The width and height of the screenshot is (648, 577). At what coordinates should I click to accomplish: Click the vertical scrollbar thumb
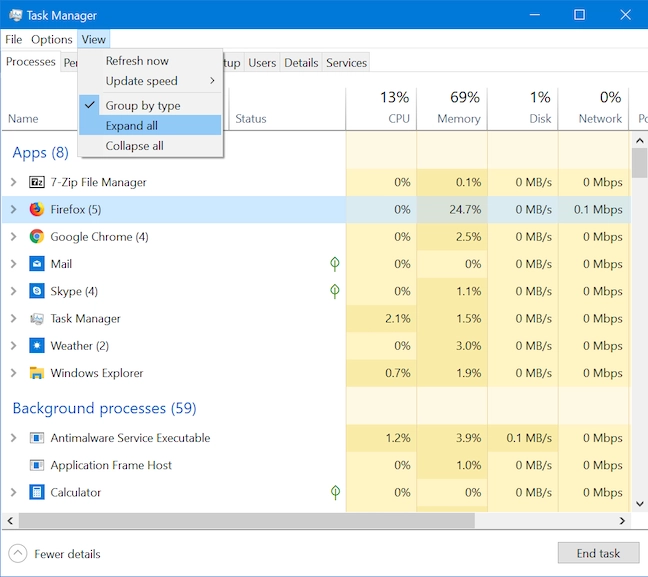pyautogui.click(x=640, y=162)
